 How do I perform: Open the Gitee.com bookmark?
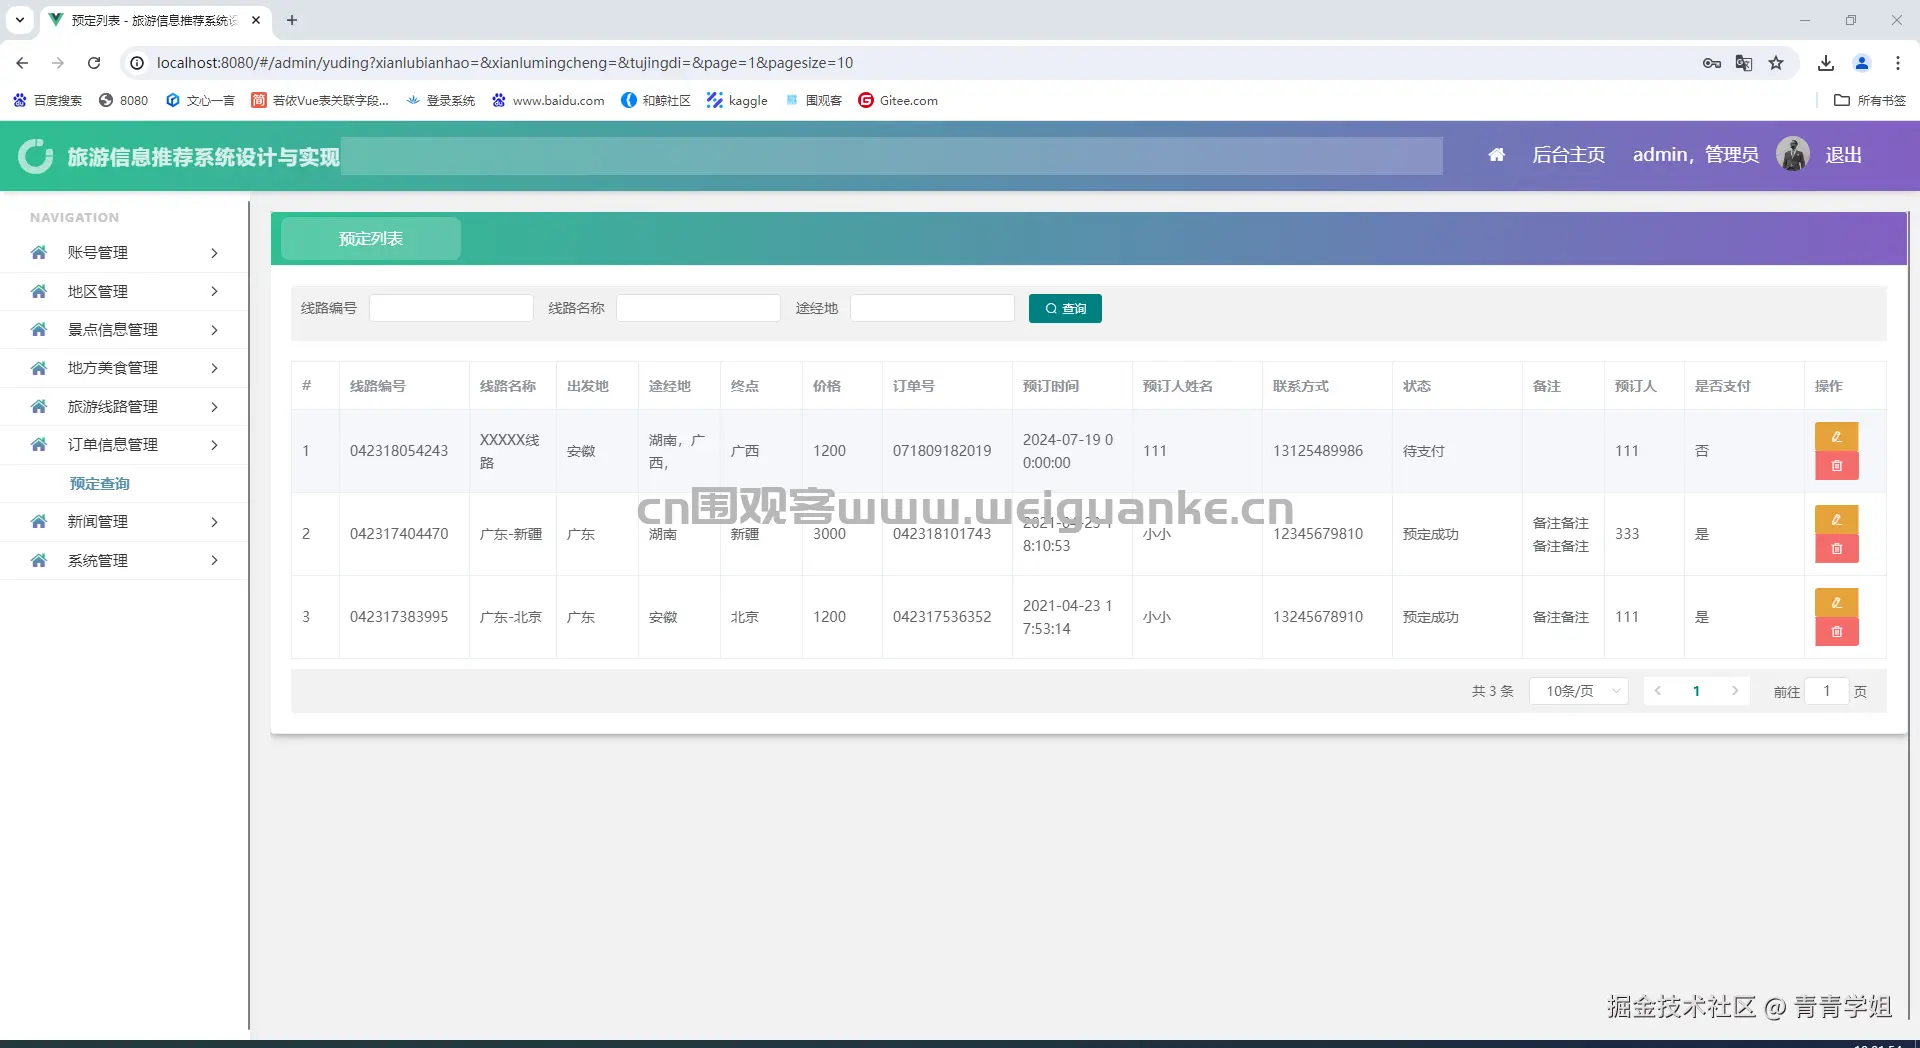point(898,100)
